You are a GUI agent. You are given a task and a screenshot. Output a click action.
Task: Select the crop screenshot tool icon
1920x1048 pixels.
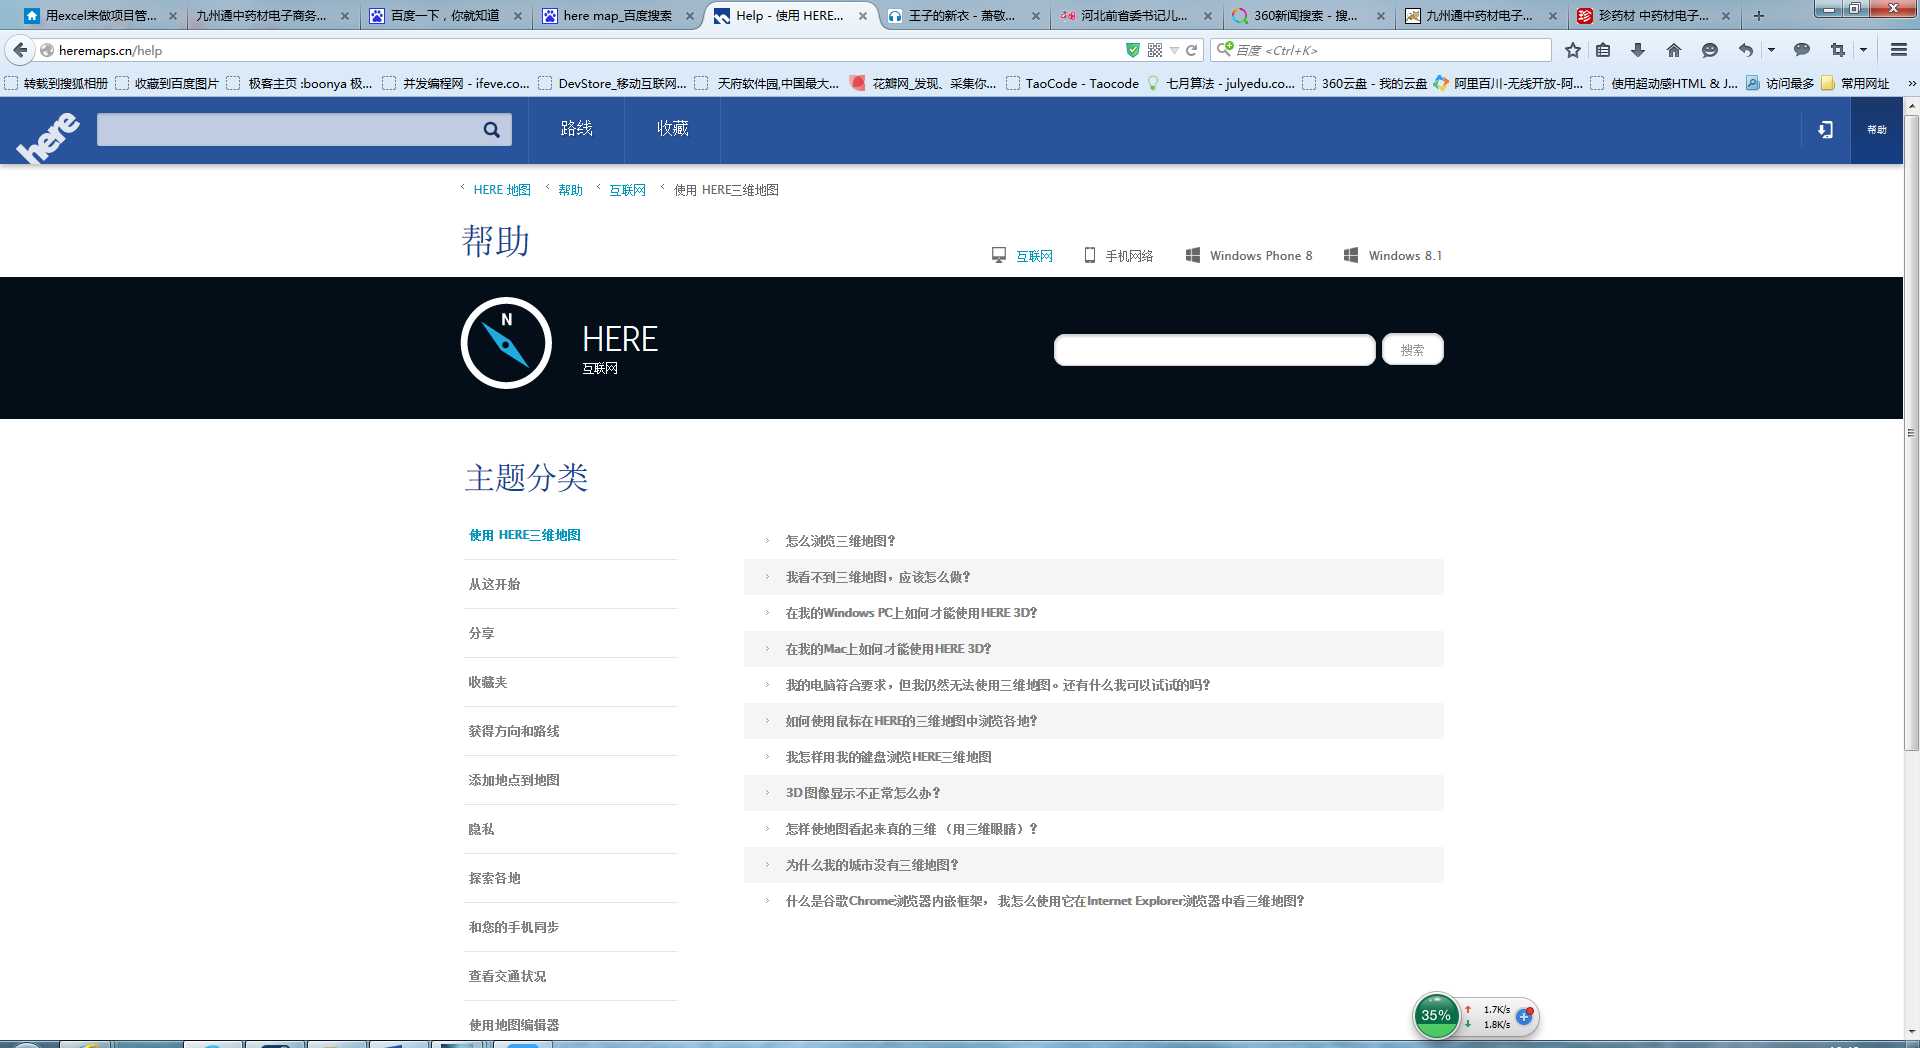pyautogui.click(x=1838, y=50)
